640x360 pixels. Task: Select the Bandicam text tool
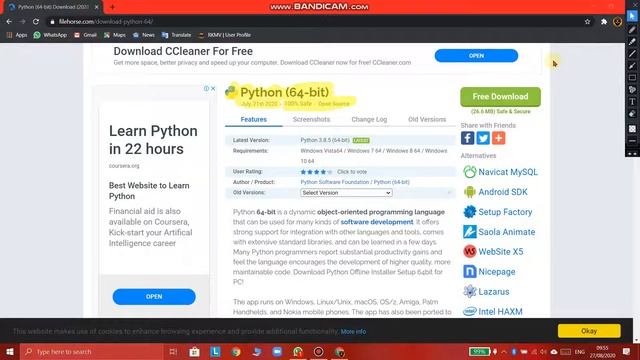click(x=632, y=102)
